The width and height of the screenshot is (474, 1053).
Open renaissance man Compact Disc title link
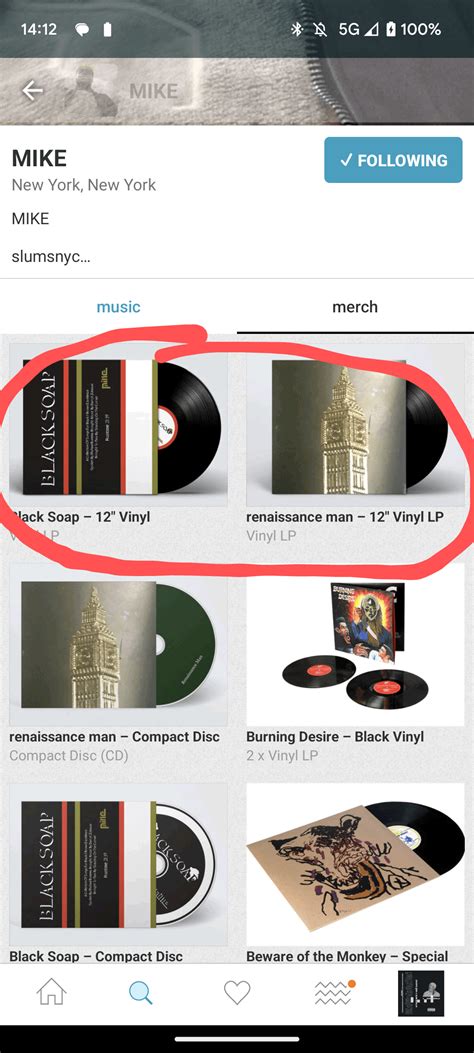click(x=114, y=736)
